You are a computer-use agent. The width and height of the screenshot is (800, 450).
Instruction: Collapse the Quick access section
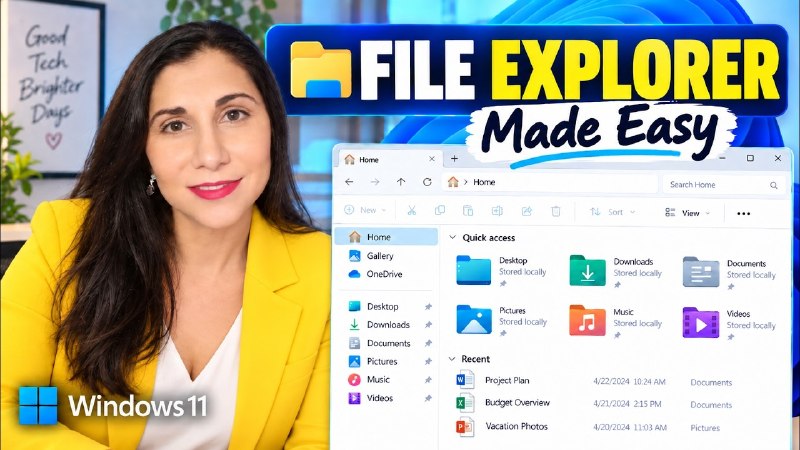click(x=453, y=237)
